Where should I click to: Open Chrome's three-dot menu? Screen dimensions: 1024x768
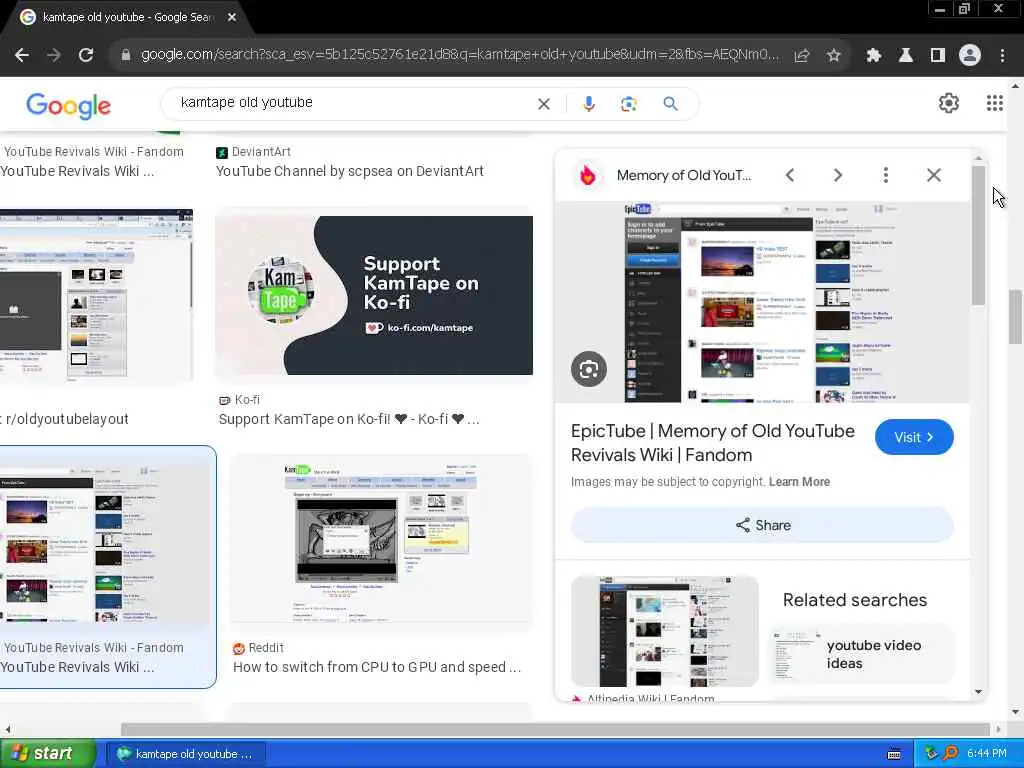pos(1002,56)
